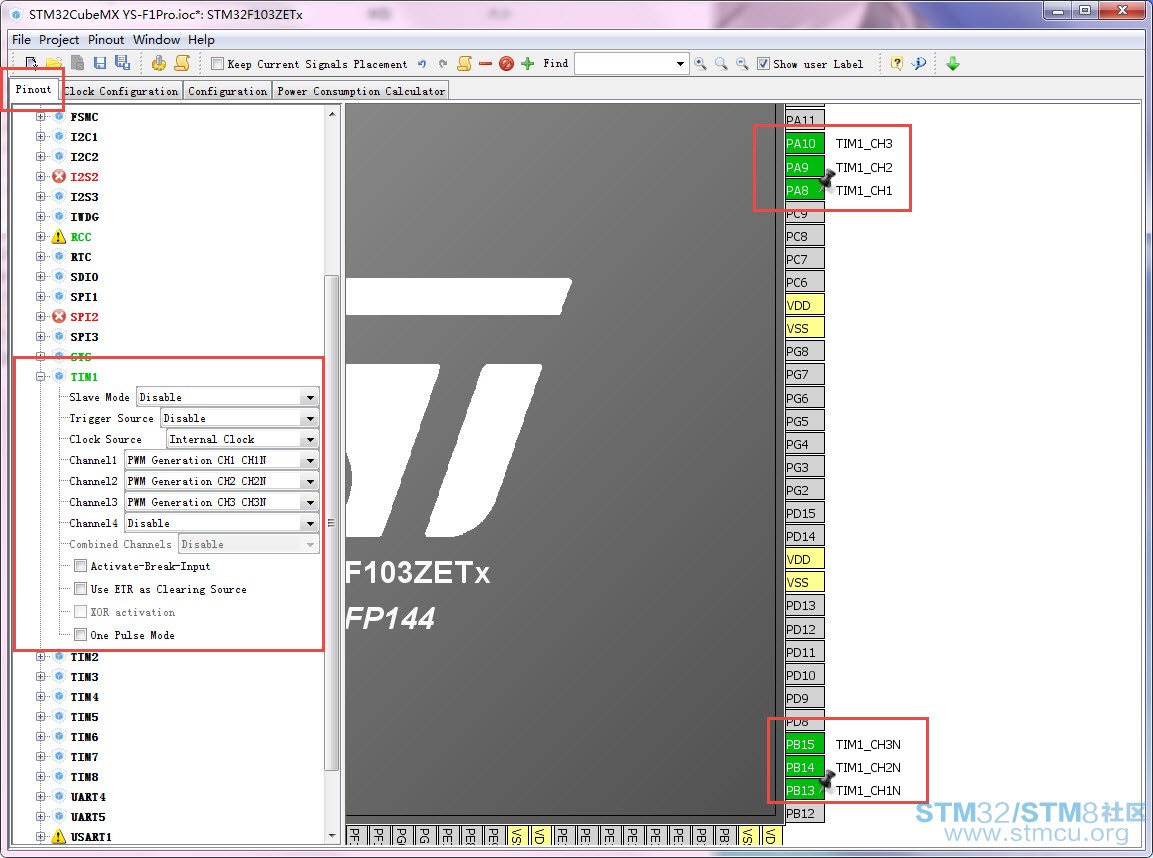The height and width of the screenshot is (858, 1153).
Task: Click inside the Find text field
Action: point(624,64)
